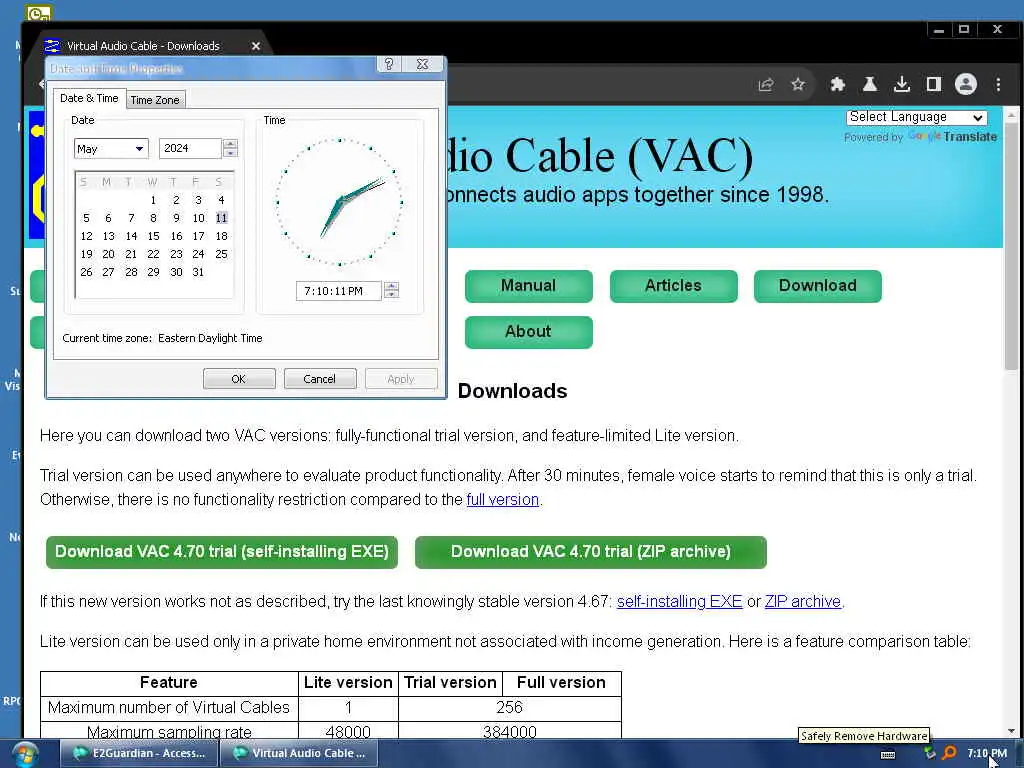Select the Date & Time tab

89,98
